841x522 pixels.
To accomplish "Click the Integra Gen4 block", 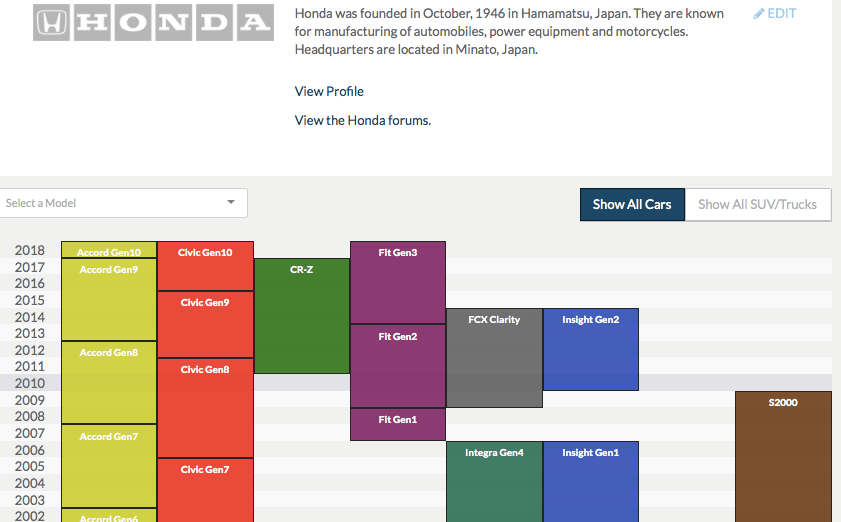I will click(x=494, y=481).
